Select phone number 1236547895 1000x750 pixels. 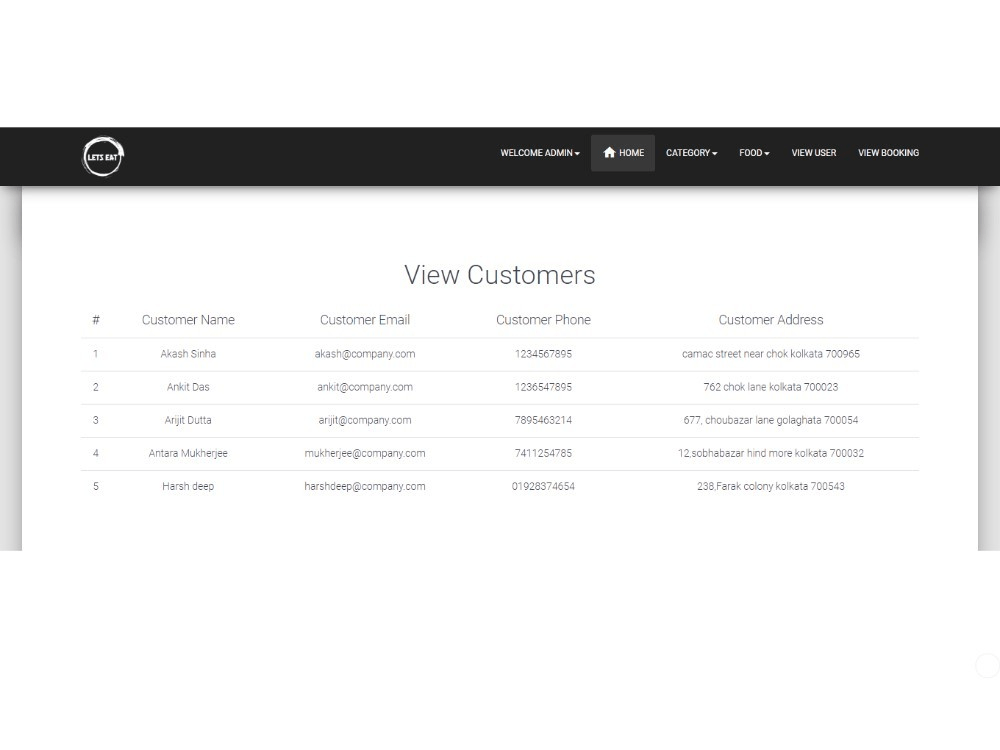(543, 386)
